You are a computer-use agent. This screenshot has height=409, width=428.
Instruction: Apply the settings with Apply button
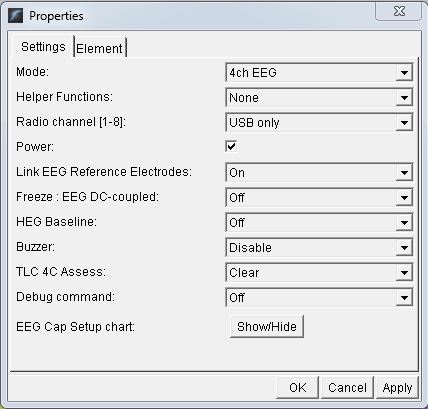tap(397, 387)
